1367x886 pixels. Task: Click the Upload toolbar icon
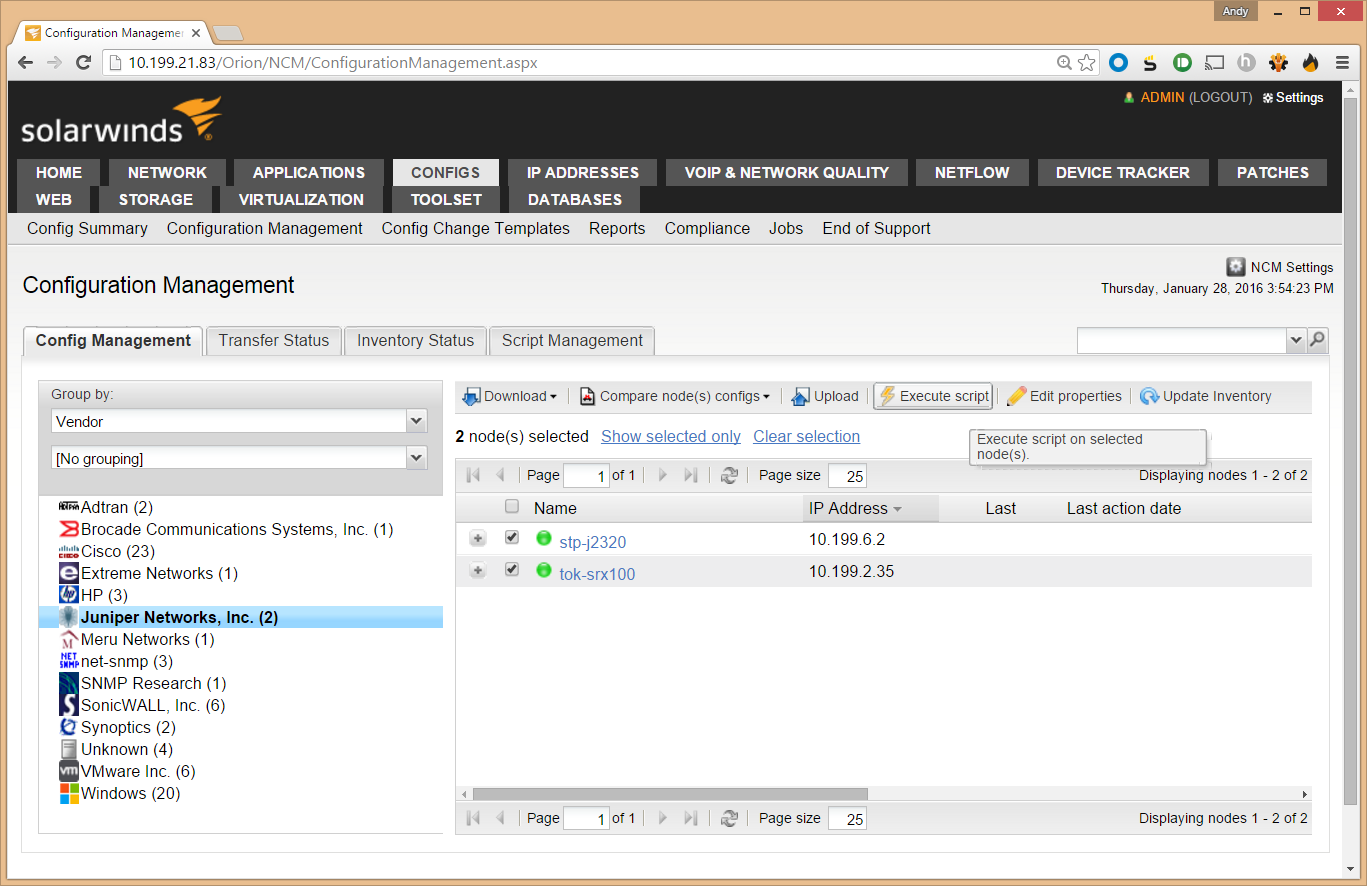tap(800, 397)
